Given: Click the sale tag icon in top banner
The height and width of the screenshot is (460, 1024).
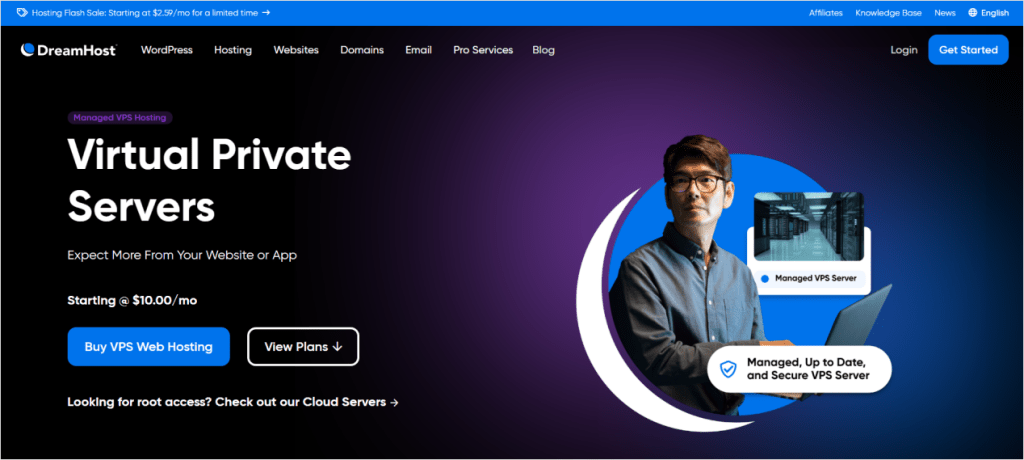Looking at the screenshot, I should (x=22, y=12).
